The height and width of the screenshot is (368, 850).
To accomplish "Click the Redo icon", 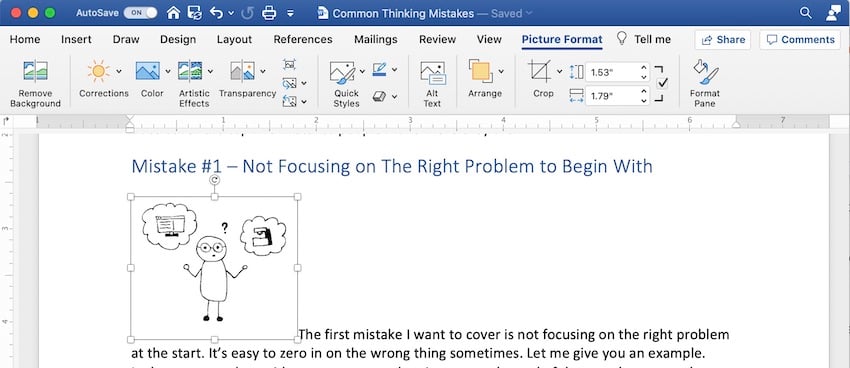I will pyautogui.click(x=247, y=13).
